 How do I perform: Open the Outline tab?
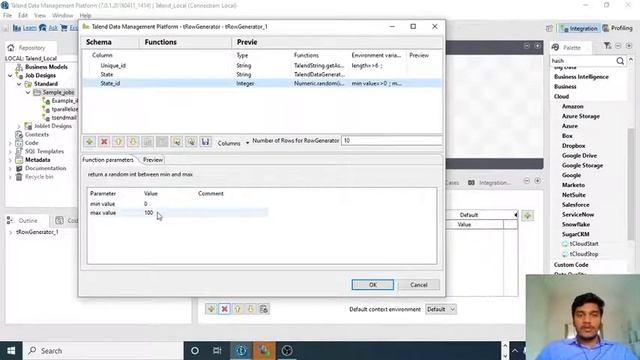point(28,220)
